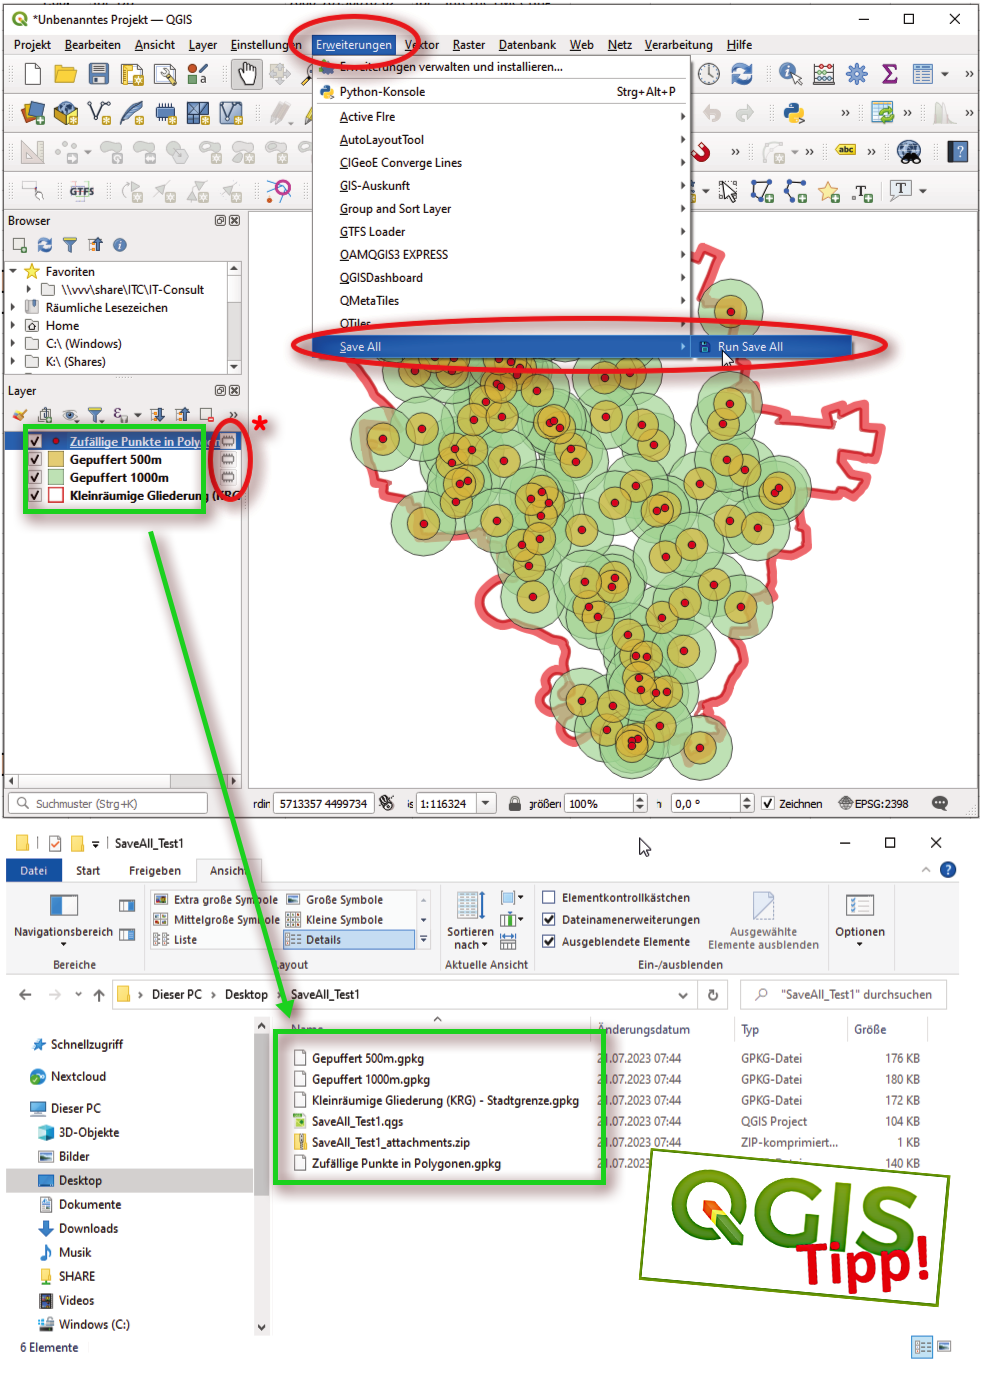Image resolution: width=982 pixels, height=1384 pixels.
Task: Switch to the Start ribbon tab in Explorer
Action: (88, 871)
